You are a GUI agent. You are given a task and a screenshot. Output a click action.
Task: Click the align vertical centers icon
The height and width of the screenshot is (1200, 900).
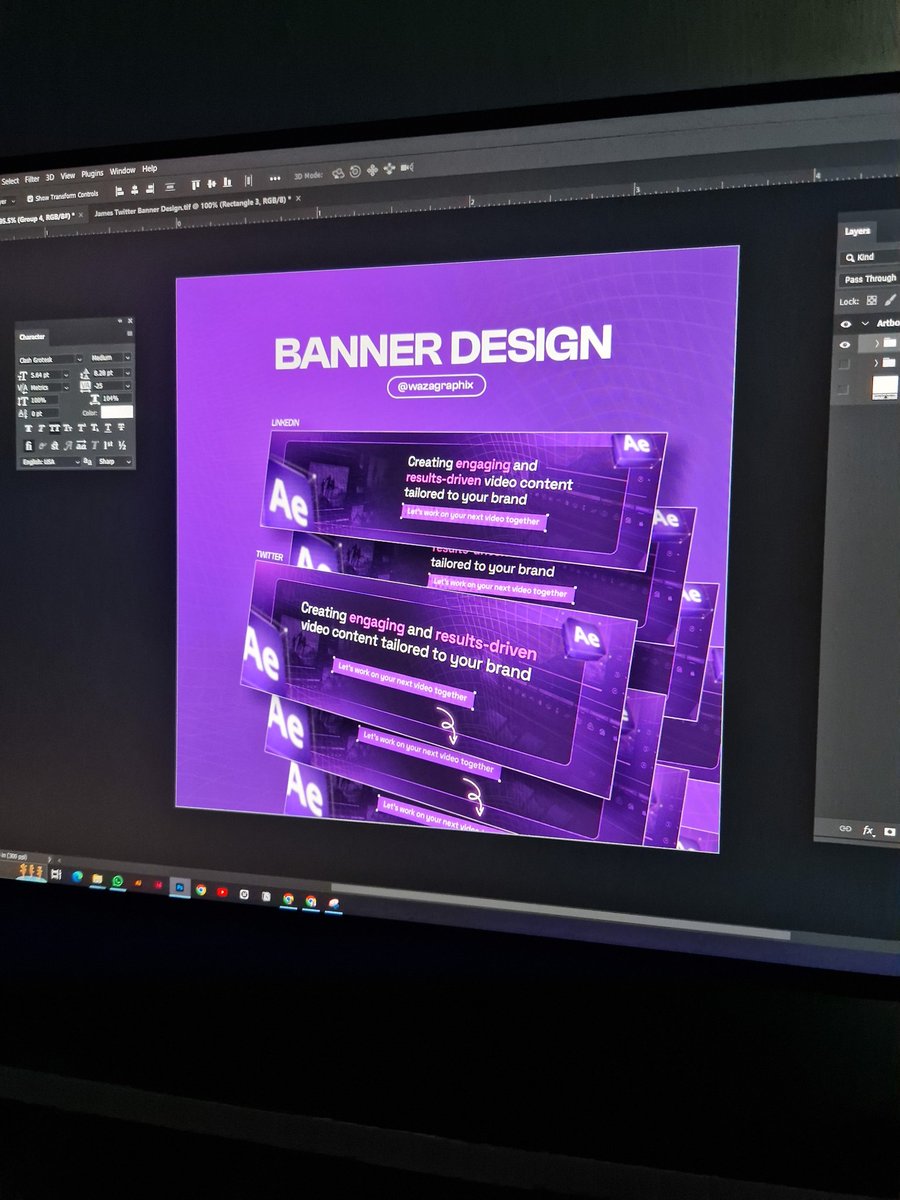pyautogui.click(x=211, y=183)
